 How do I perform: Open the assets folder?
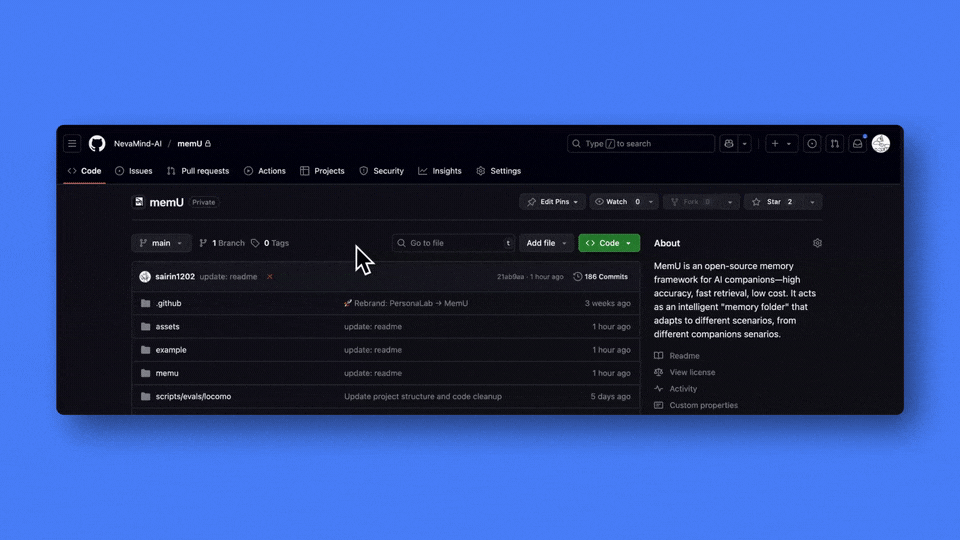(x=167, y=326)
